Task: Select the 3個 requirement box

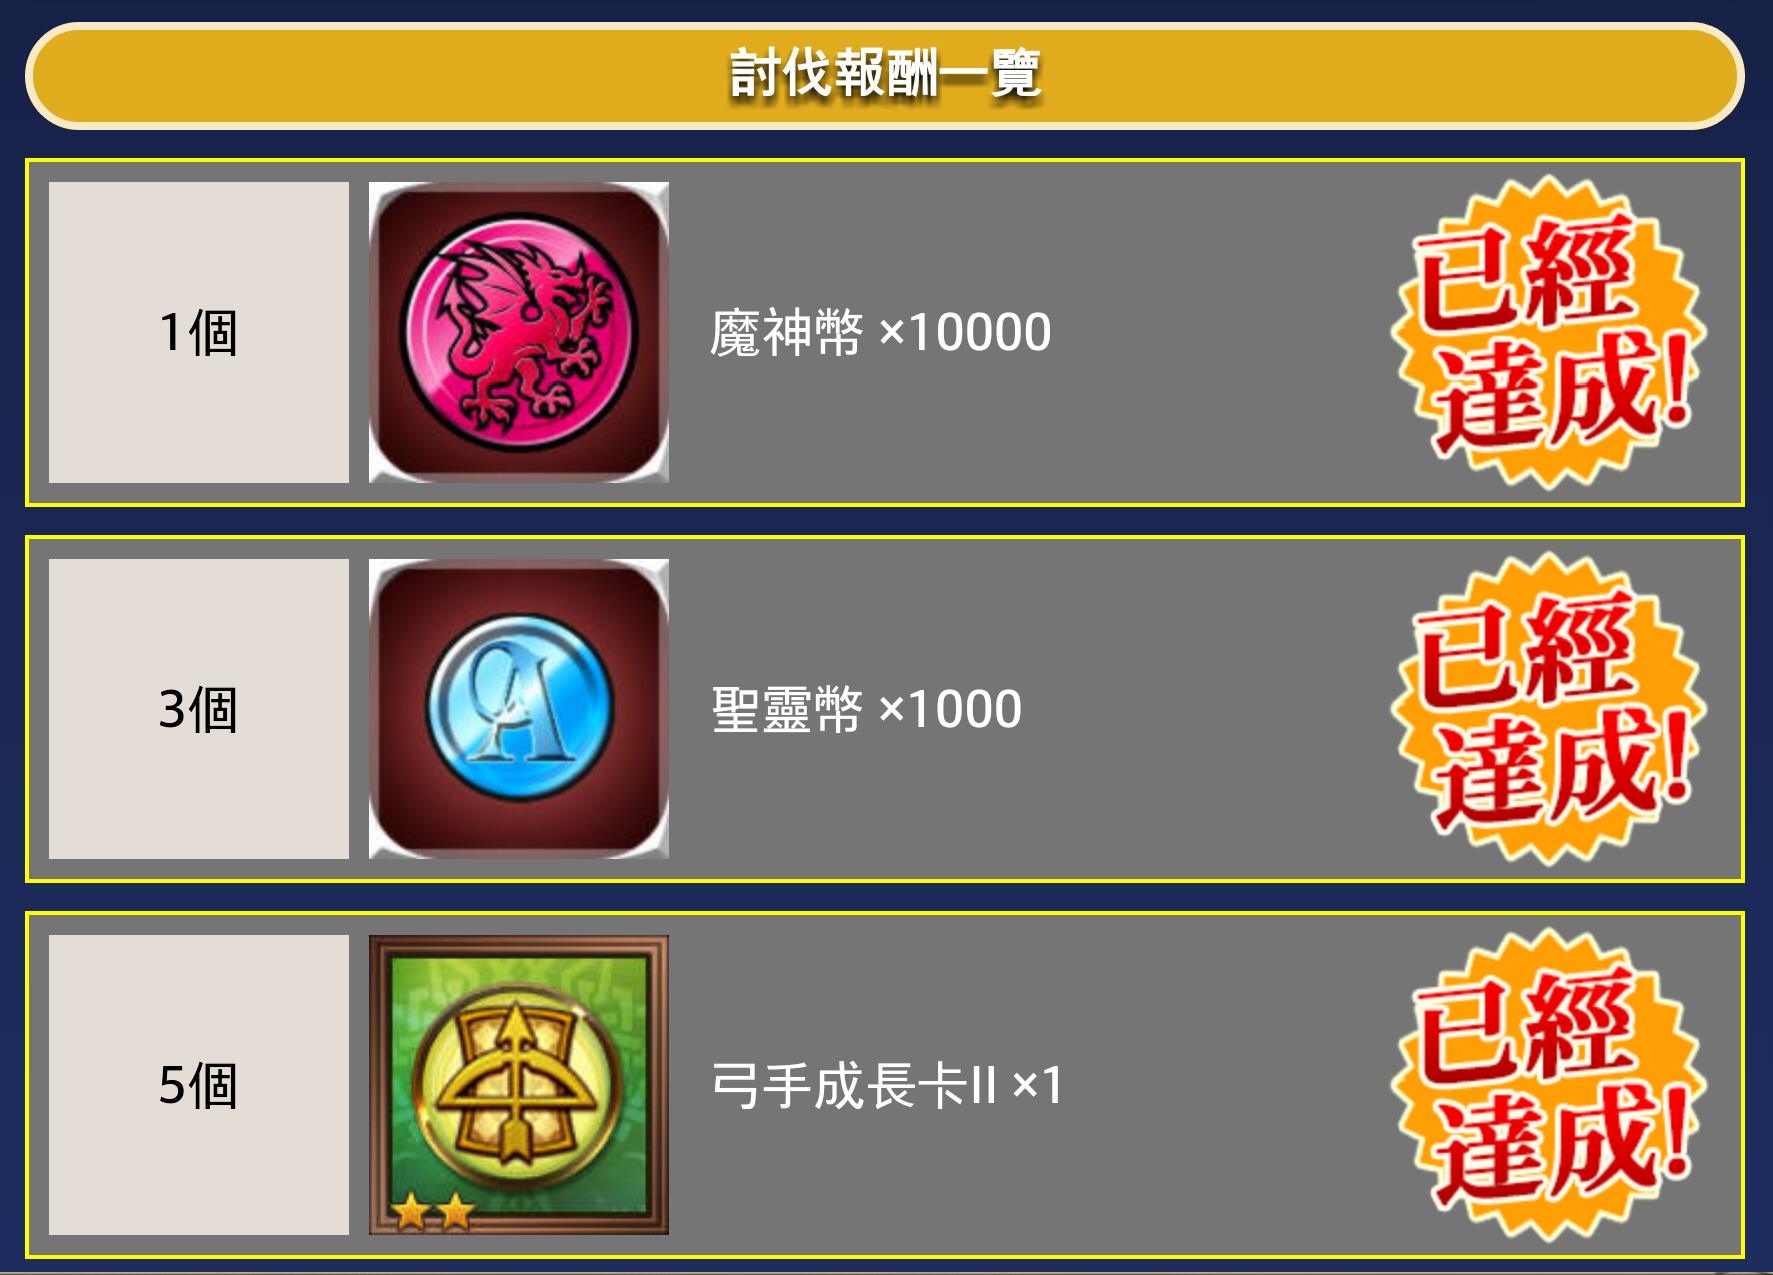Action: pyautogui.click(x=199, y=708)
